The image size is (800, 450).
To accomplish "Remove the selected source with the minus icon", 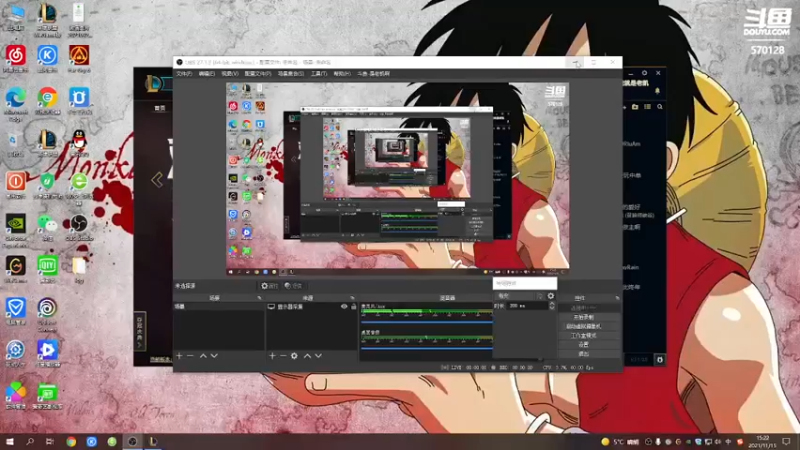I will 283,356.
